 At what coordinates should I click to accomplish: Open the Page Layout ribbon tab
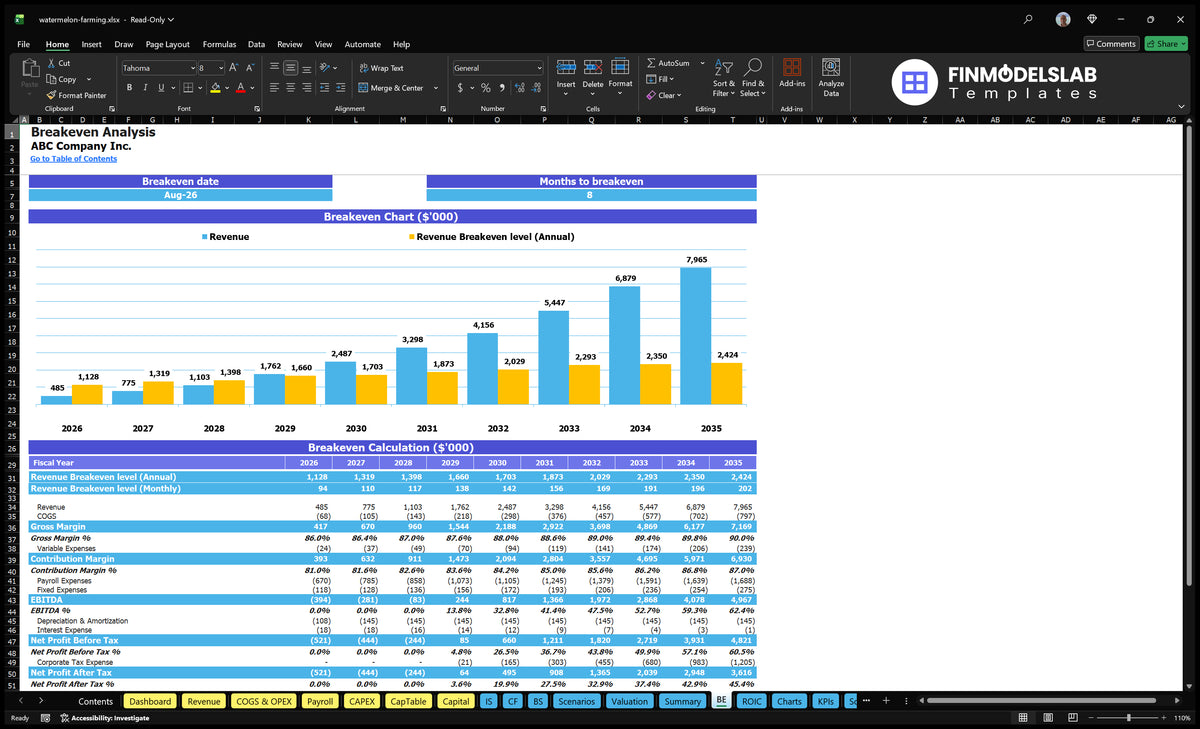click(167, 44)
